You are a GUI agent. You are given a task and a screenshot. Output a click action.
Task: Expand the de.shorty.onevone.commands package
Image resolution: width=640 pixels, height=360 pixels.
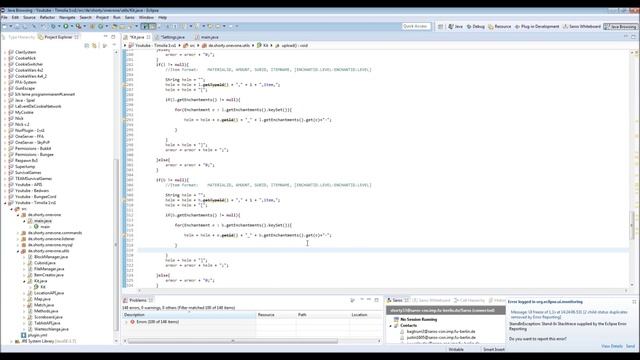[x=18, y=233]
